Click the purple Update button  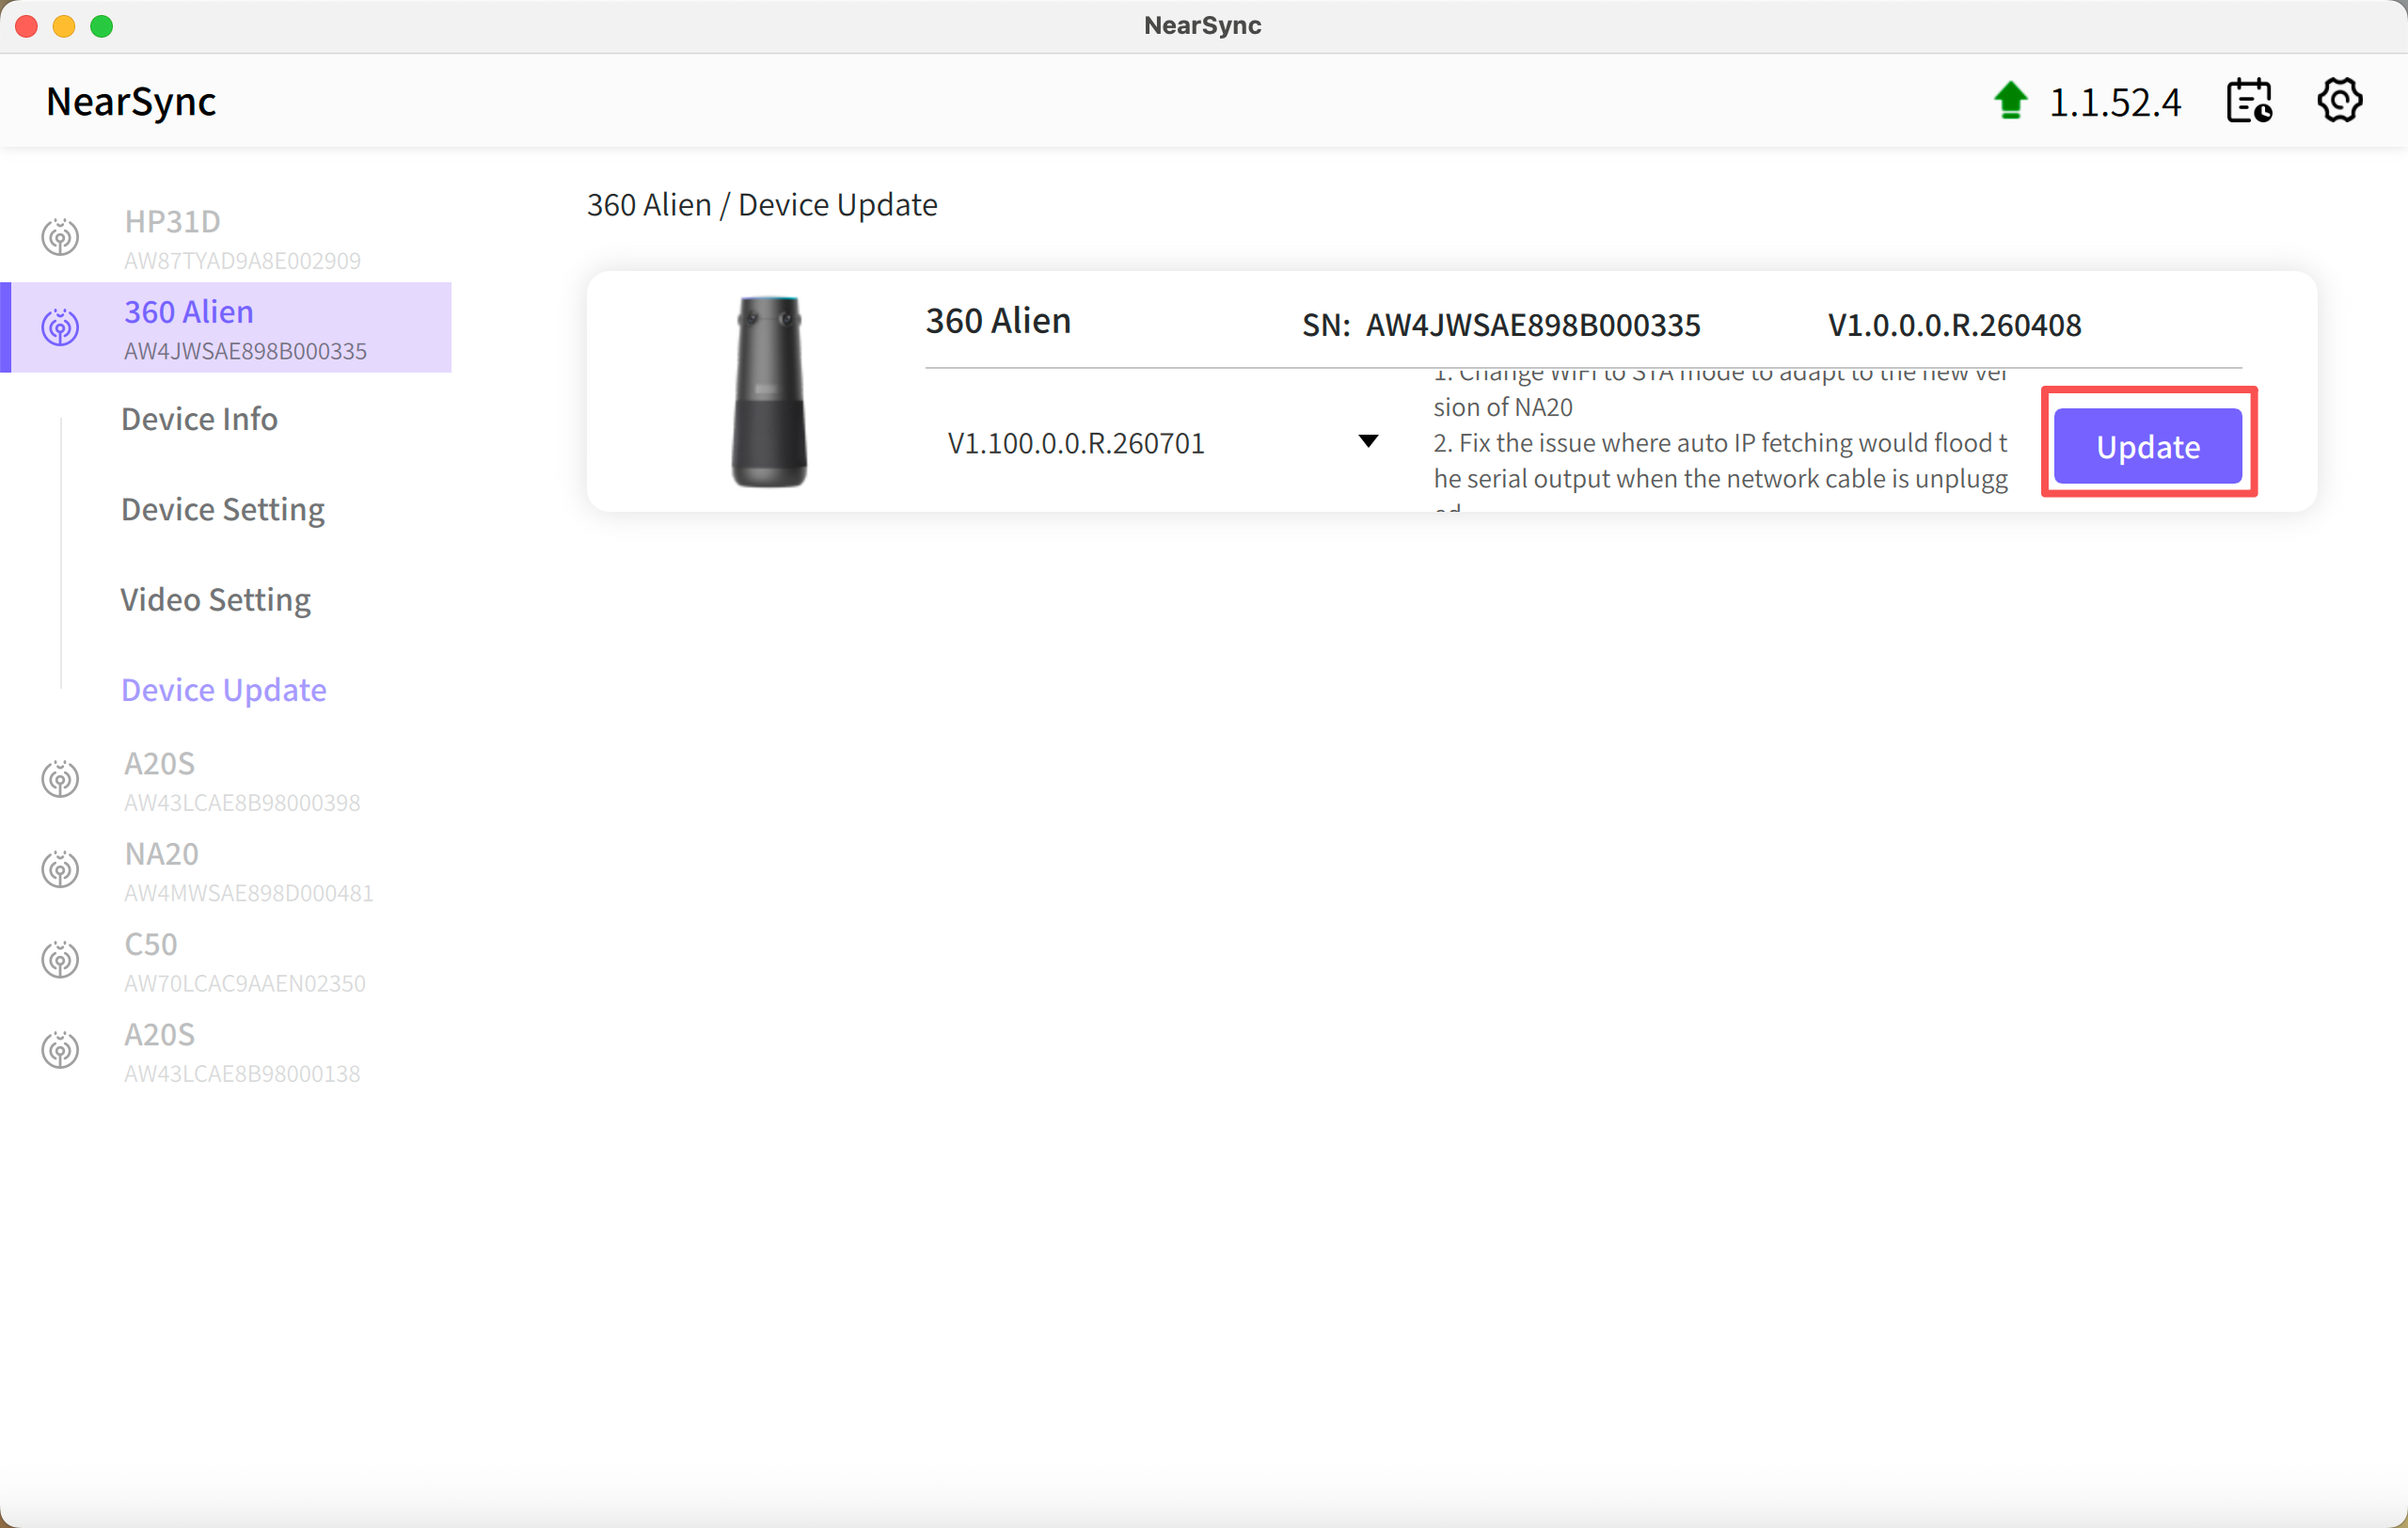(x=2148, y=446)
